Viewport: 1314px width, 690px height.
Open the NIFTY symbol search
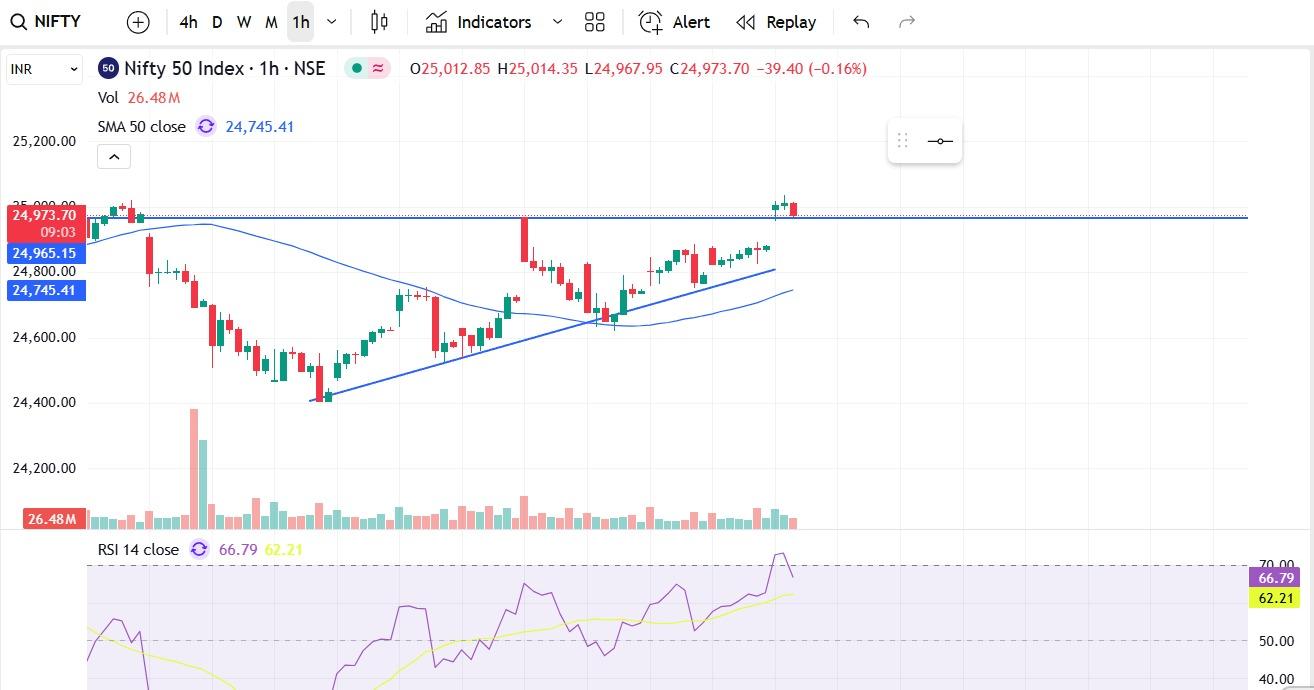pos(46,22)
